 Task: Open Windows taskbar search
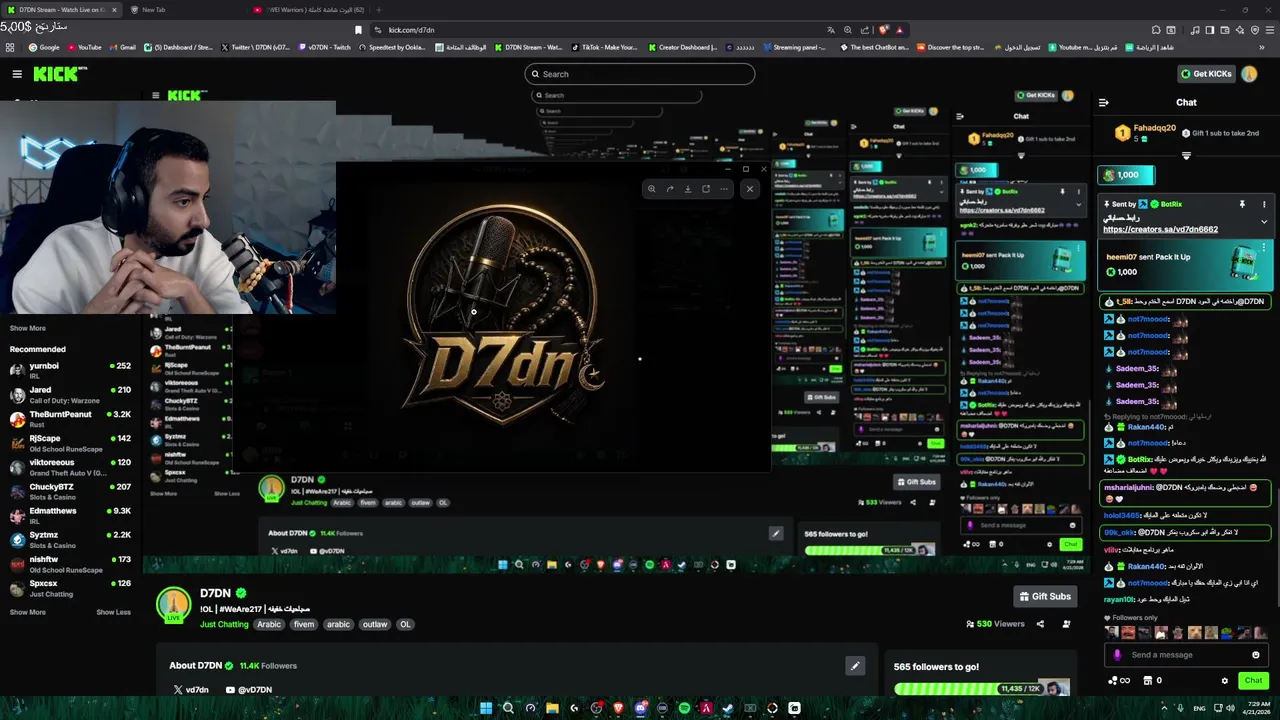point(508,708)
